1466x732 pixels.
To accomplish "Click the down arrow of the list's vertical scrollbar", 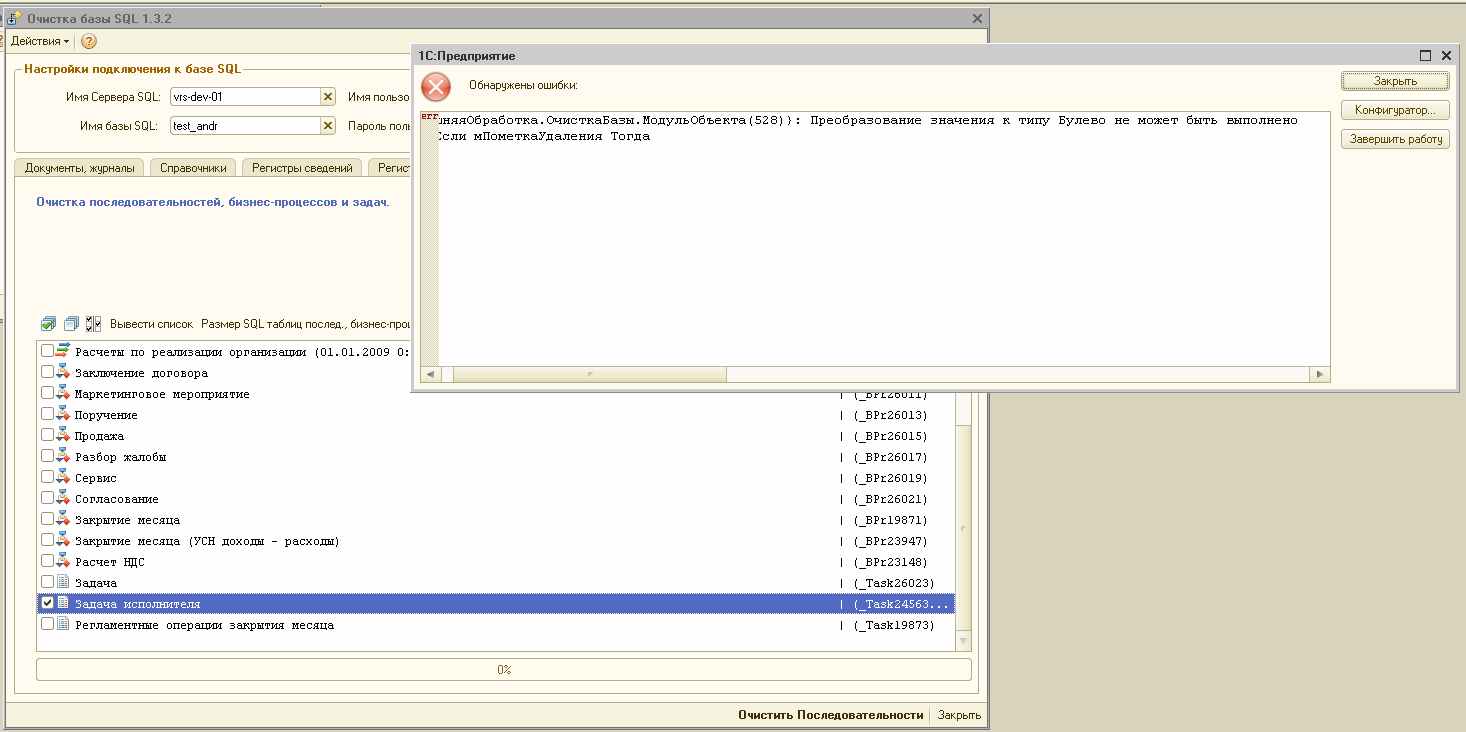I will (x=963, y=640).
